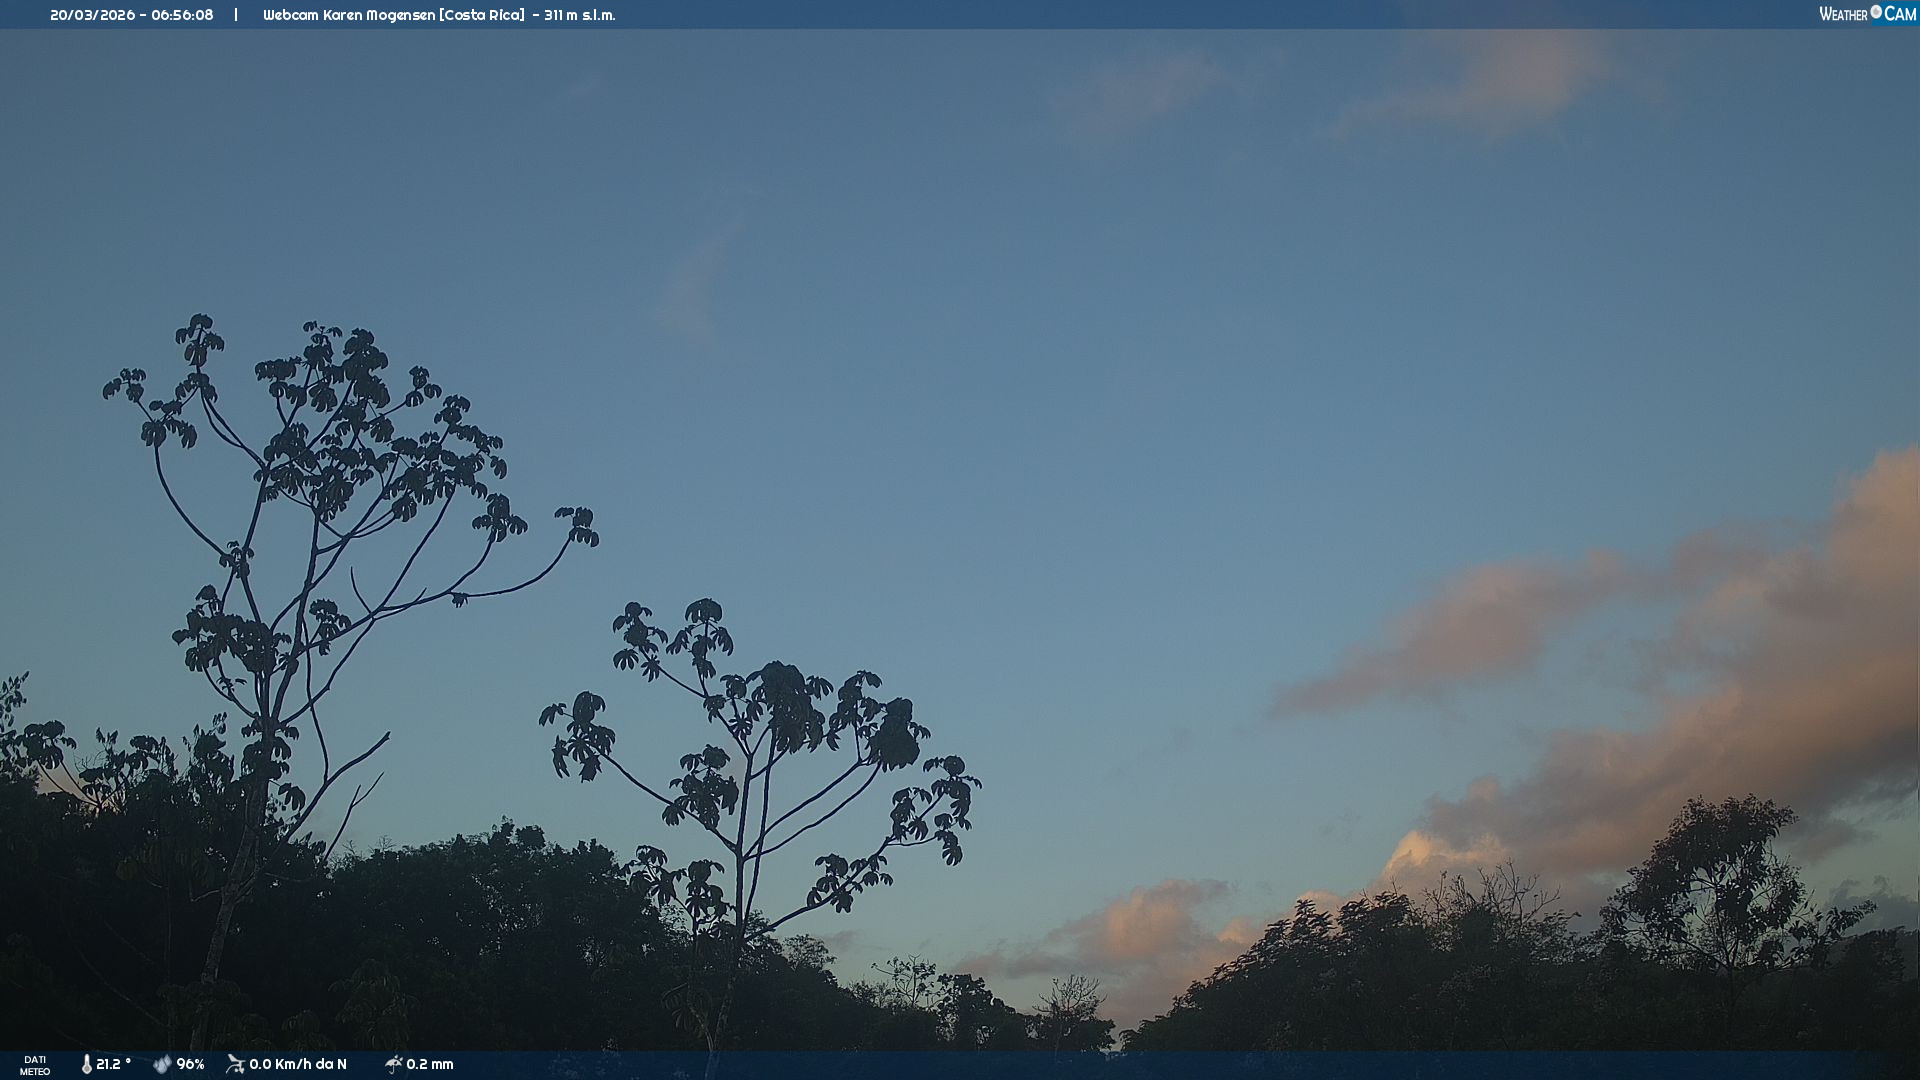This screenshot has width=1920, height=1080.
Task: Click the vertical separator in header bar
Action: pos(236,15)
